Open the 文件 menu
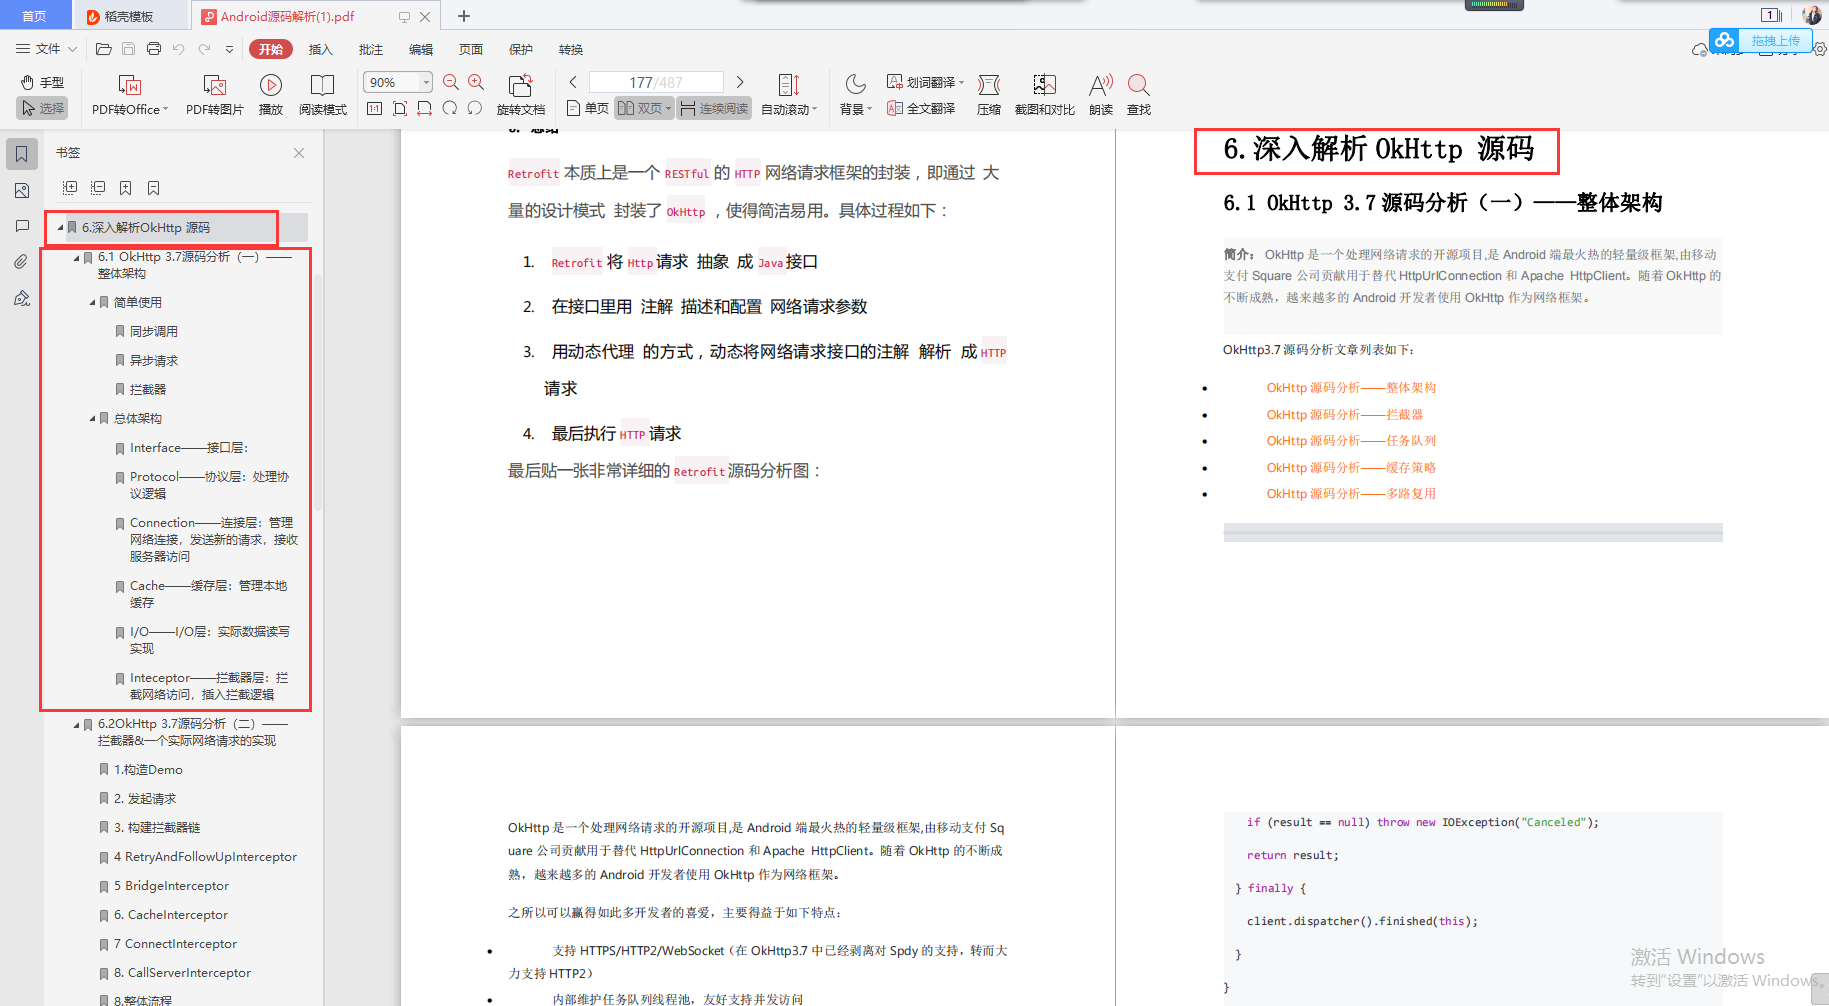 (x=46, y=48)
